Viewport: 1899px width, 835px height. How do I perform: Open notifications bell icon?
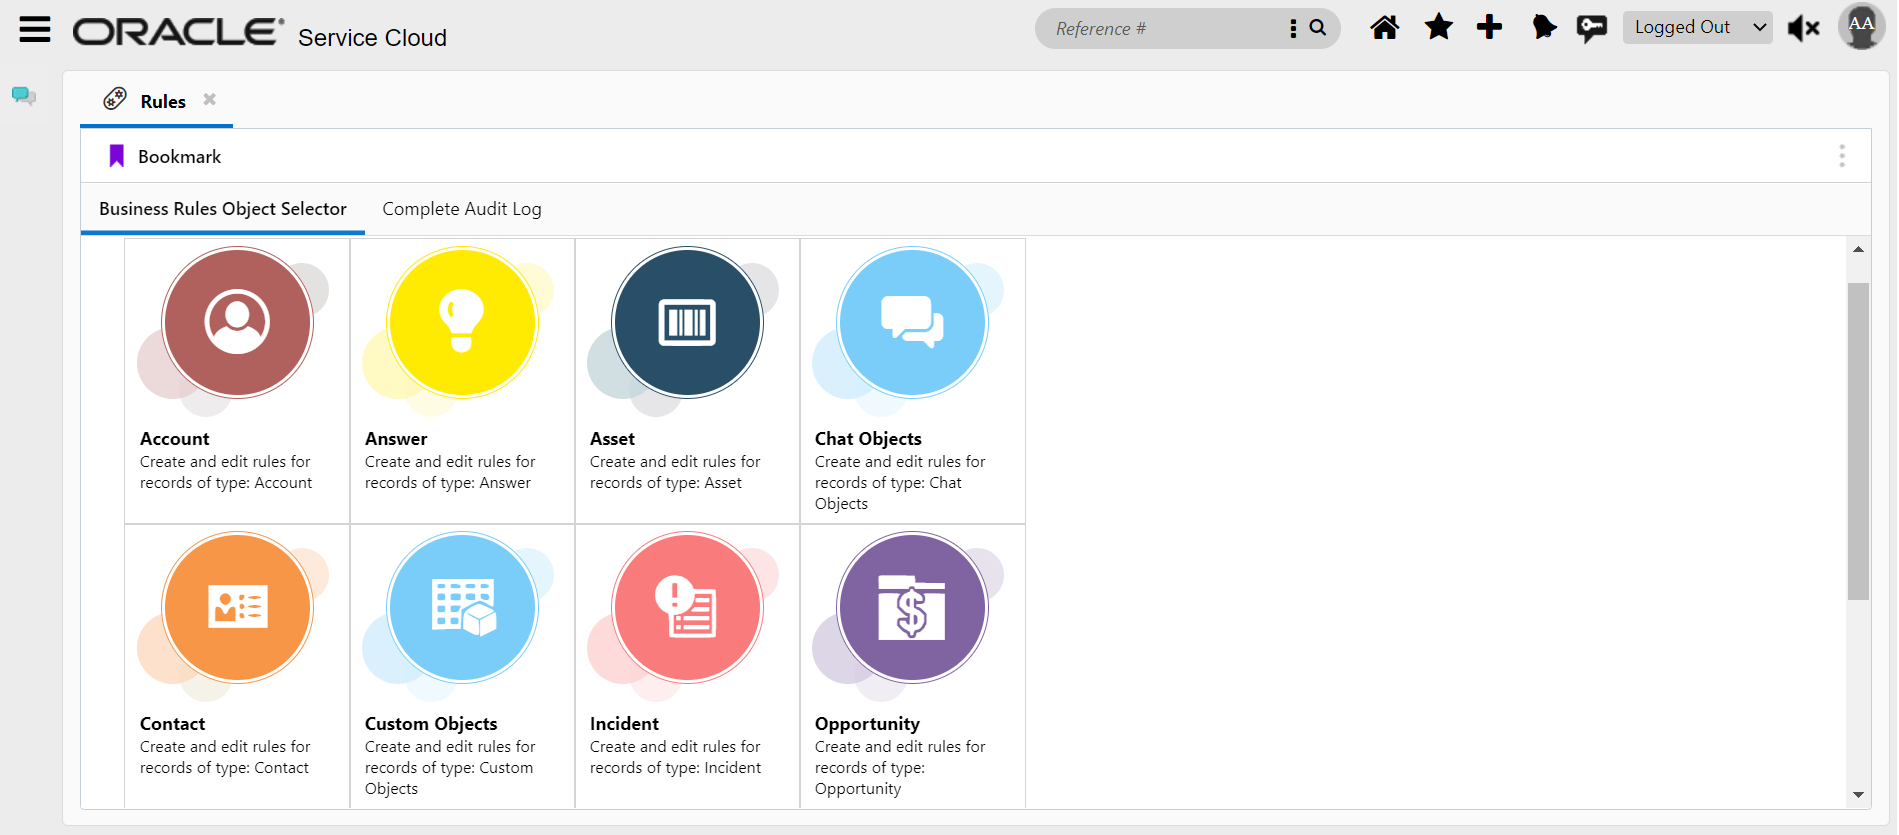pos(1543,27)
